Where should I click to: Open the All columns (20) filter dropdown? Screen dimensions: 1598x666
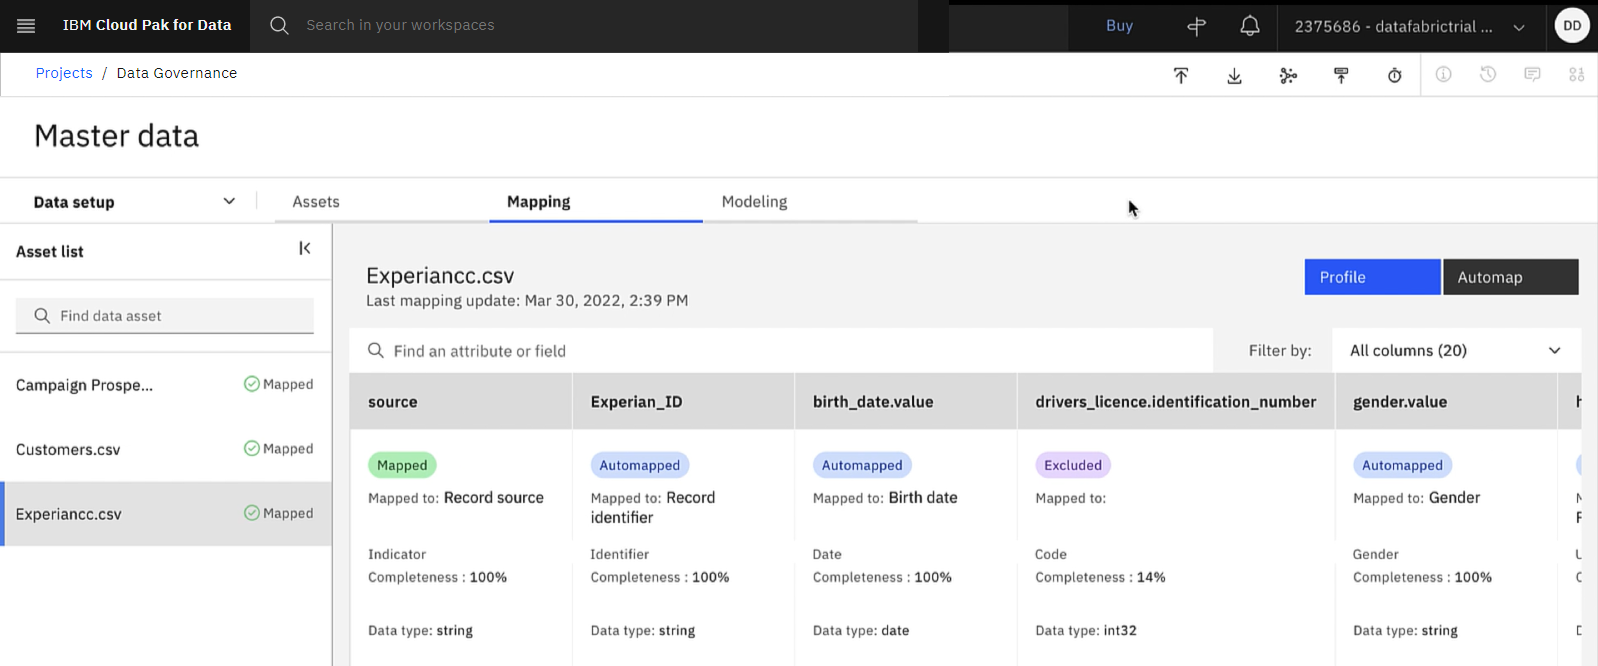1456,351
